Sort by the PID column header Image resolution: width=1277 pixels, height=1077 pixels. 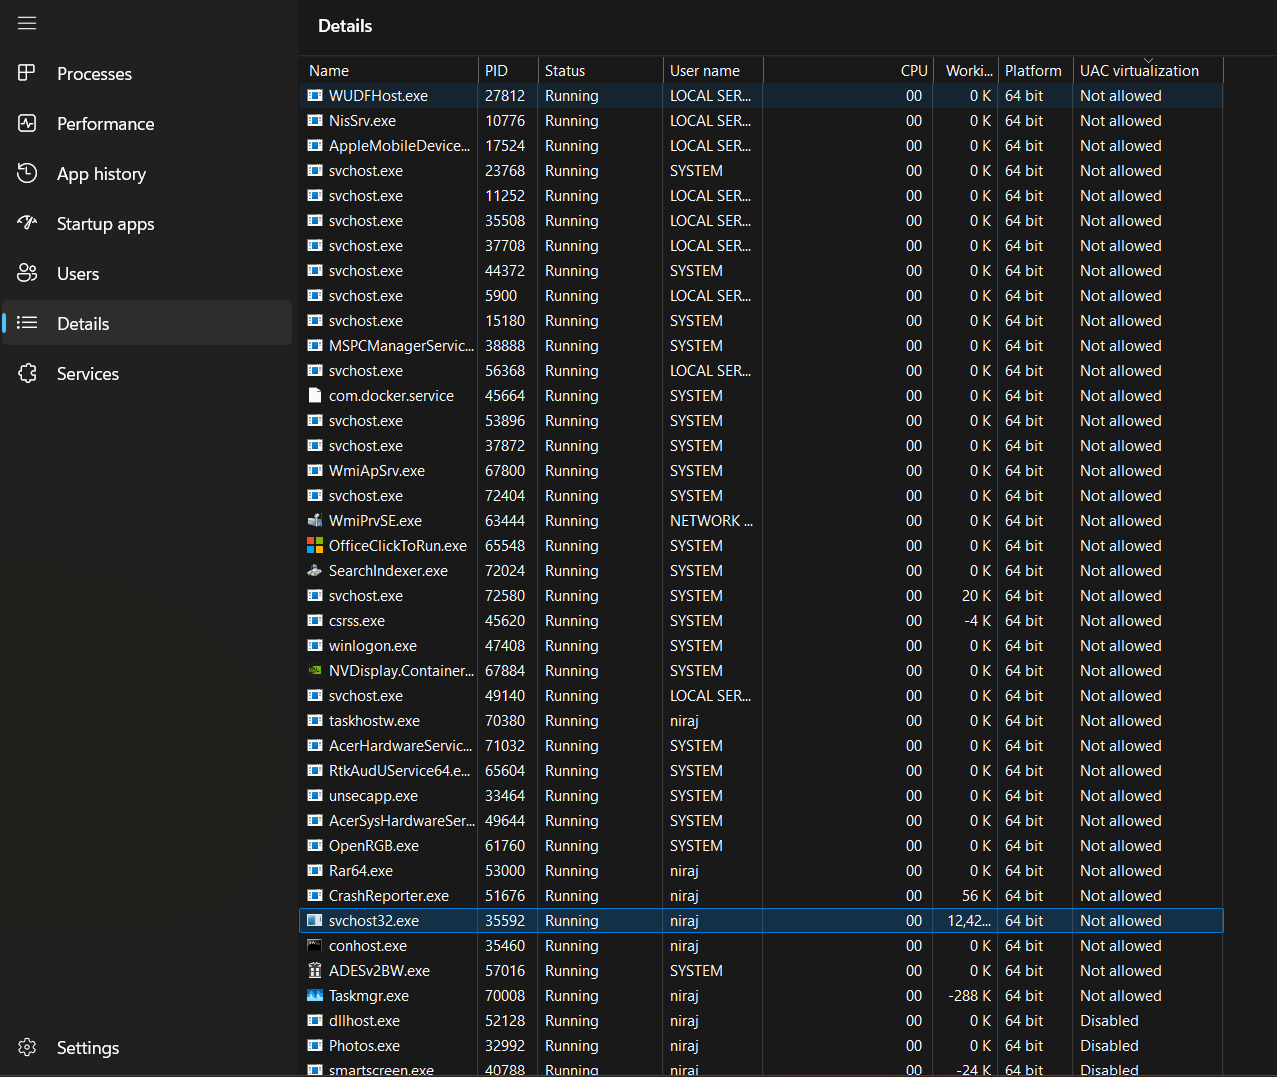tap(508, 71)
